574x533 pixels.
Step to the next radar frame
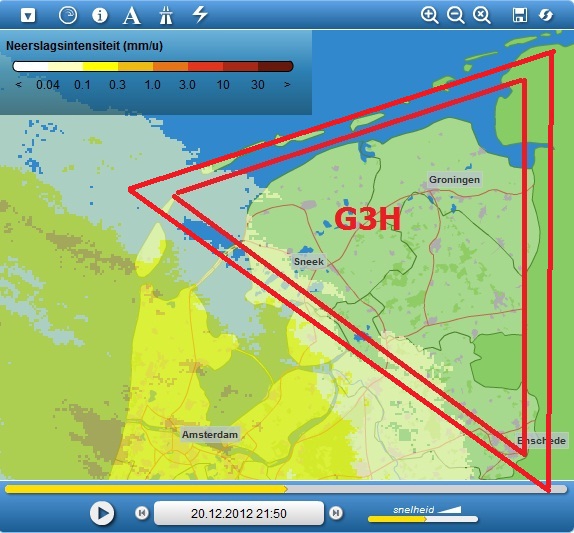click(336, 513)
